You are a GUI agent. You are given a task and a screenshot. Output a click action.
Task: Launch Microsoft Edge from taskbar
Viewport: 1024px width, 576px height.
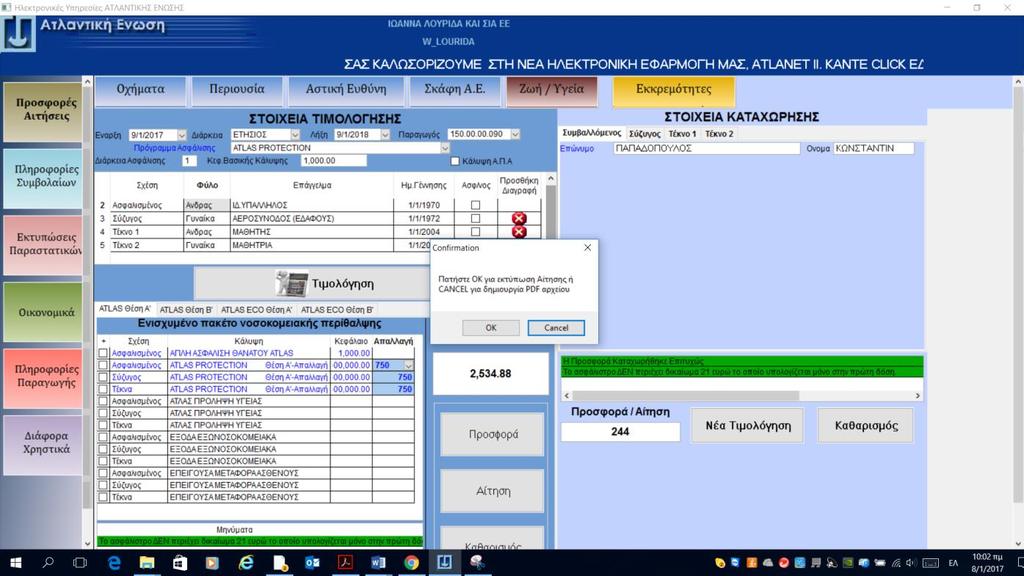[x=114, y=562]
